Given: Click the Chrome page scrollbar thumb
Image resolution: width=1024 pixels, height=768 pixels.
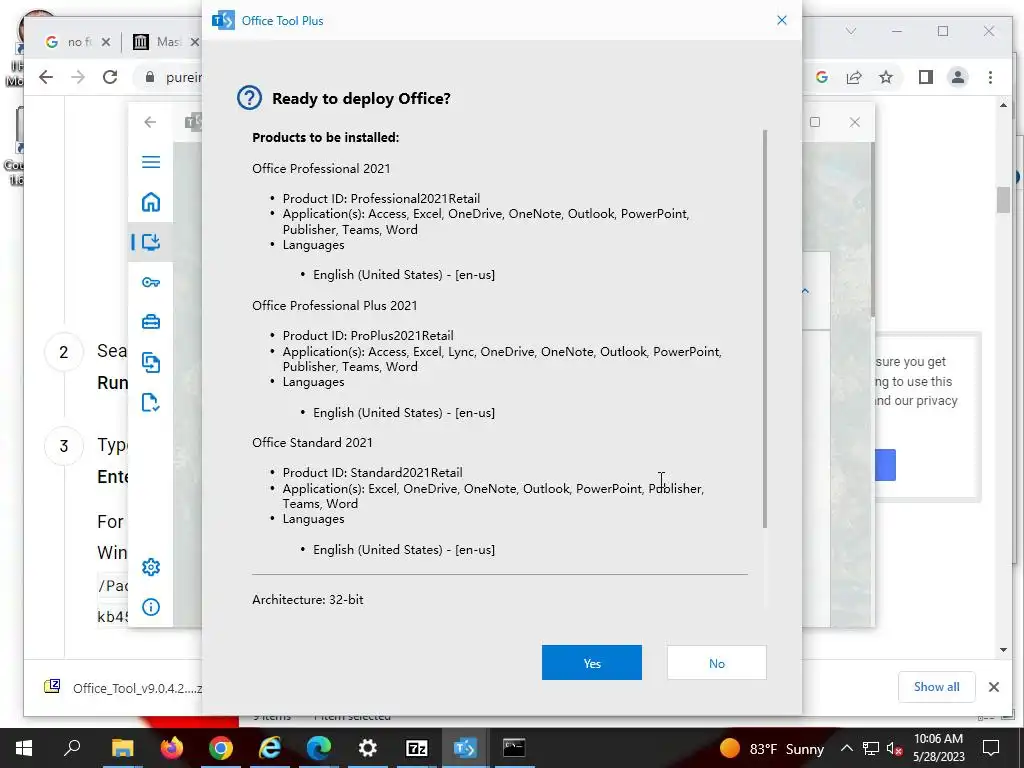Looking at the screenshot, I should tap(1004, 199).
